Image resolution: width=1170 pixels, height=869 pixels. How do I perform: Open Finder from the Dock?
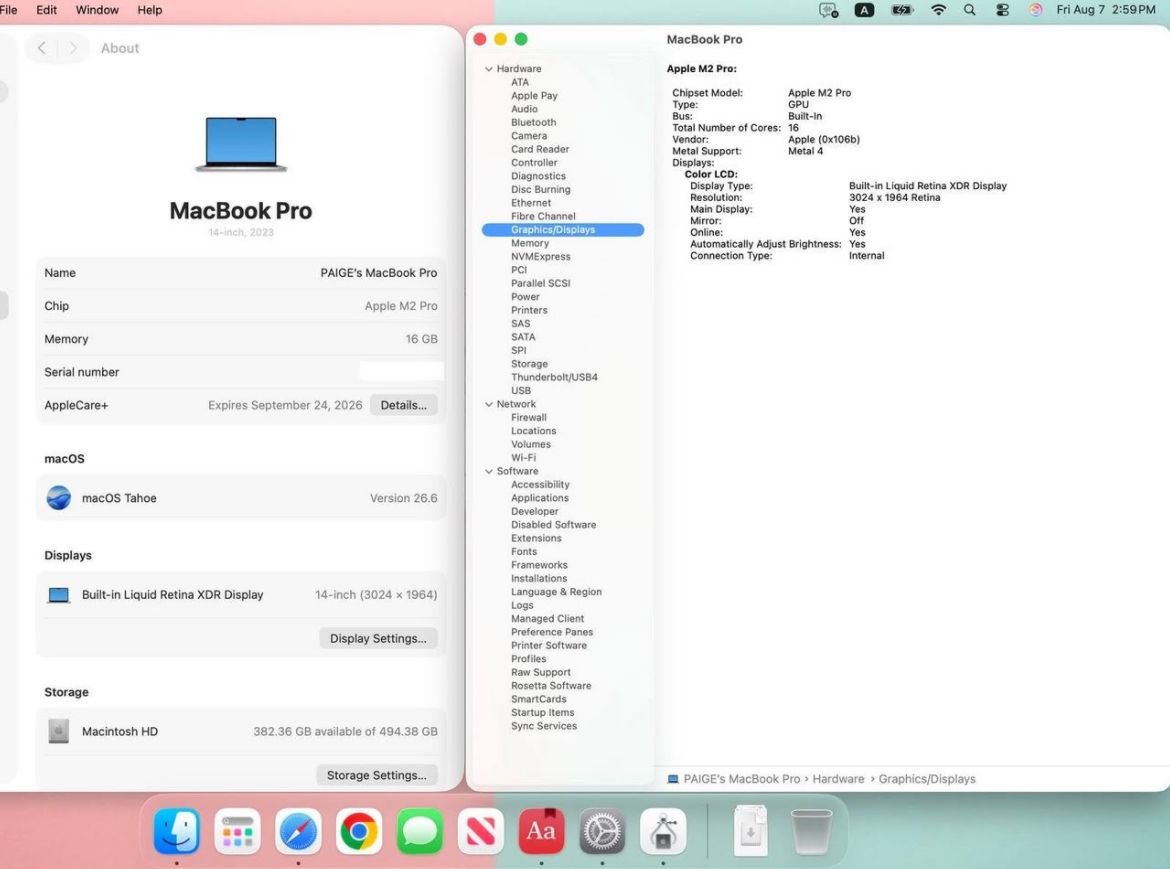coord(177,831)
